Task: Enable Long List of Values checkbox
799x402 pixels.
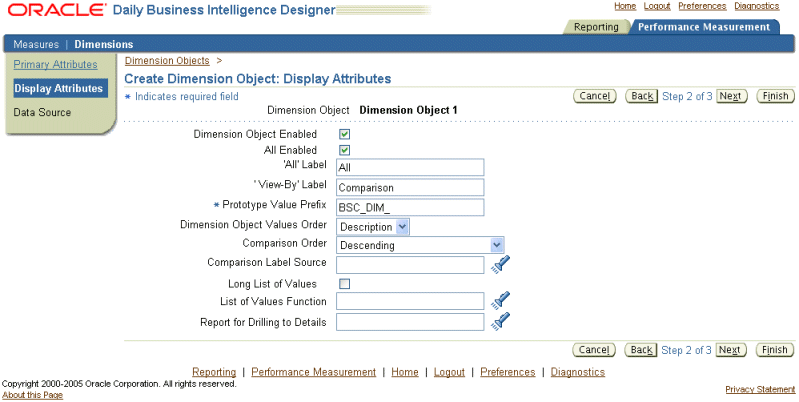Action: pyautogui.click(x=344, y=284)
